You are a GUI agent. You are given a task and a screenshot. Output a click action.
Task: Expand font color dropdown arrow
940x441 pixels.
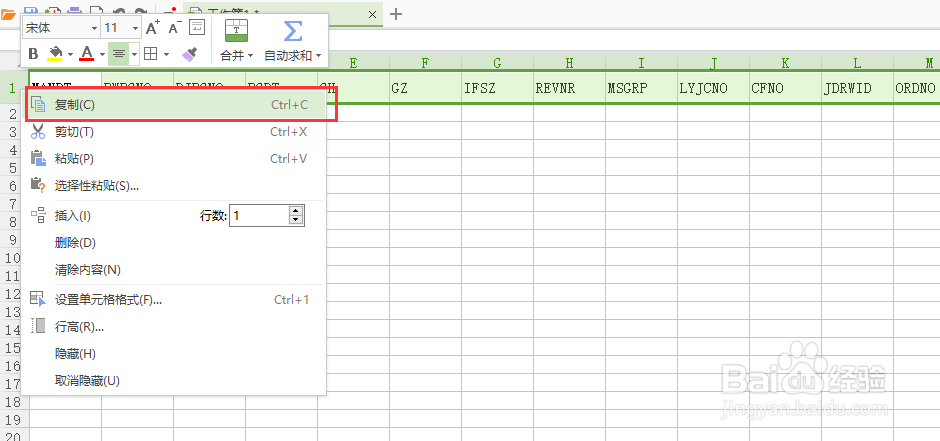click(x=102, y=55)
